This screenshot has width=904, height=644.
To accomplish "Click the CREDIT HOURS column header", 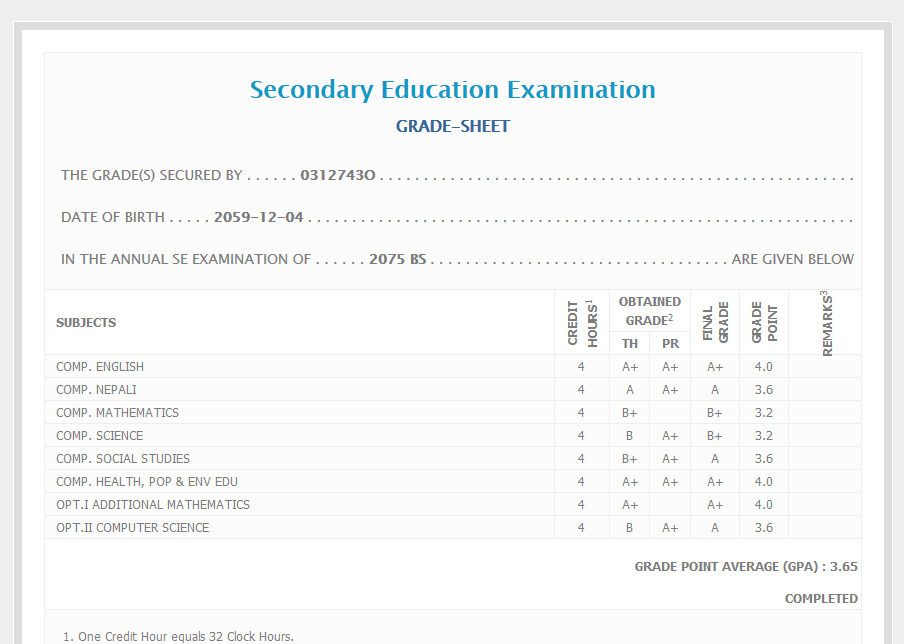I will tap(581, 323).
